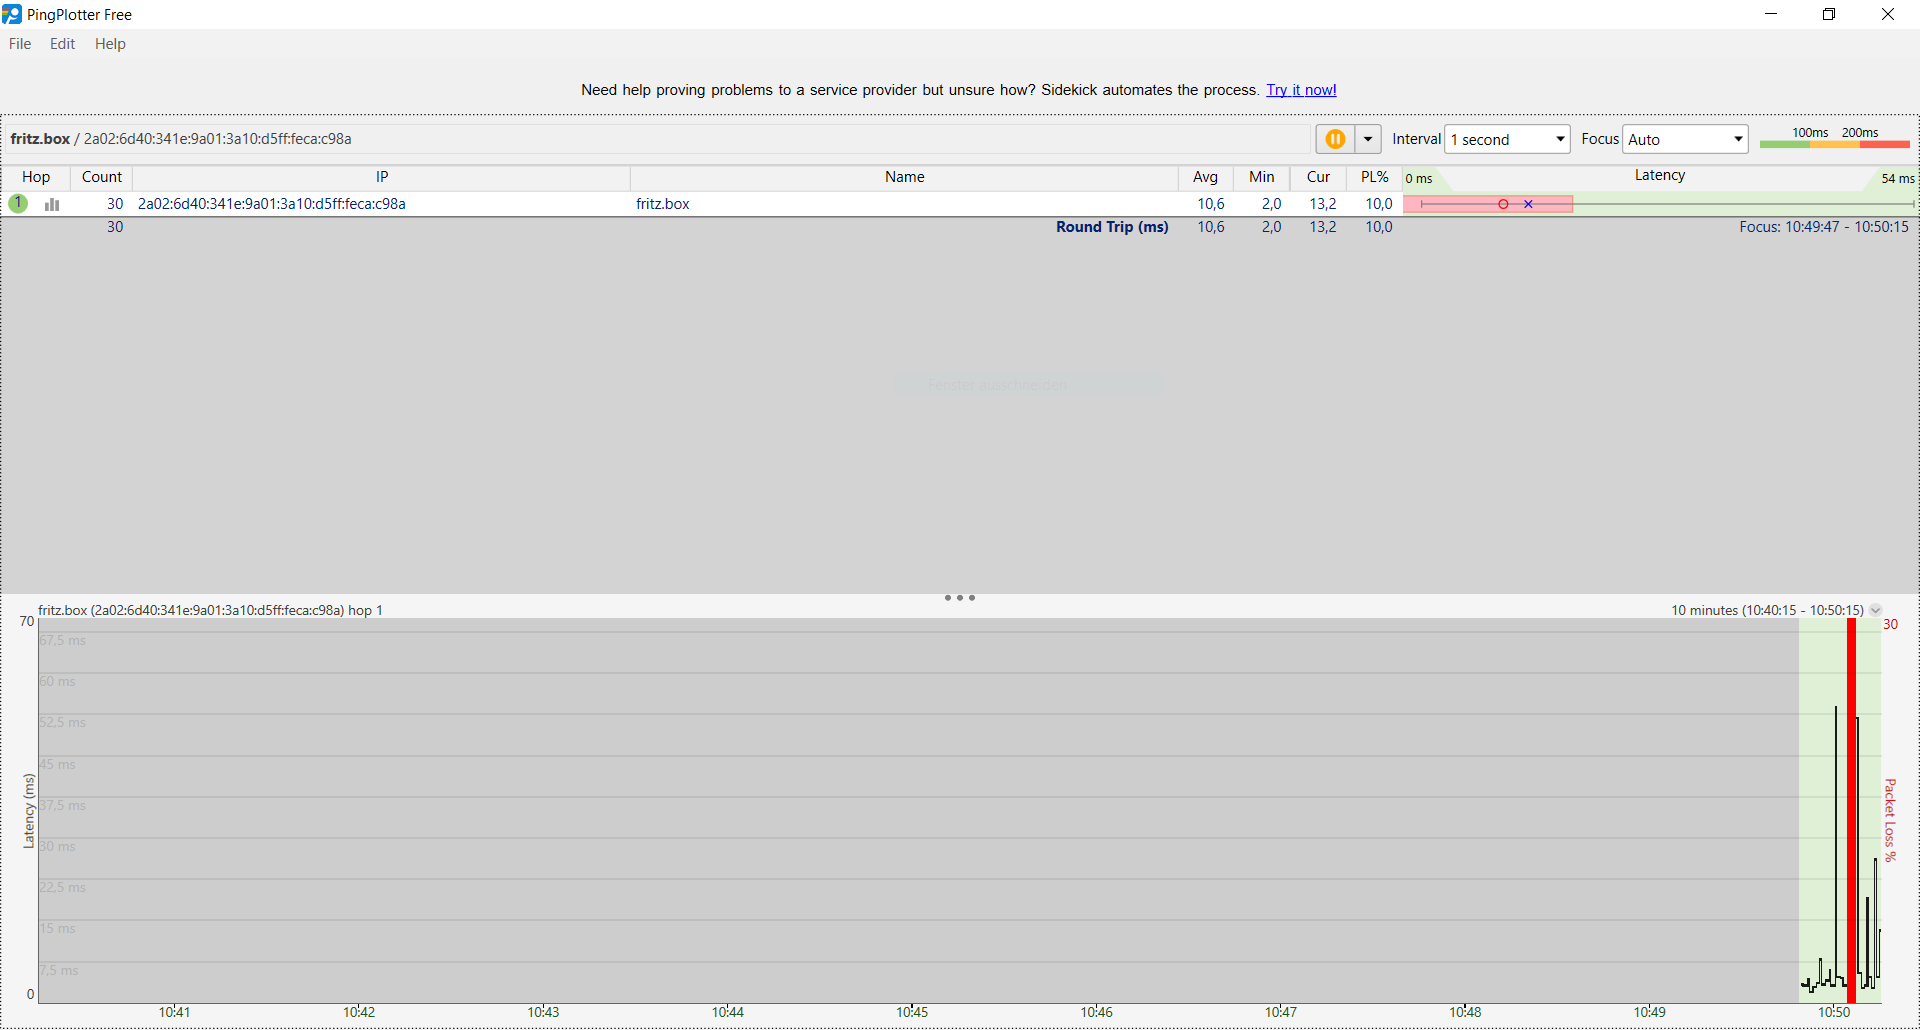This screenshot has width=1920, height=1030.
Task: Sort by the IP column header
Action: pyautogui.click(x=382, y=177)
